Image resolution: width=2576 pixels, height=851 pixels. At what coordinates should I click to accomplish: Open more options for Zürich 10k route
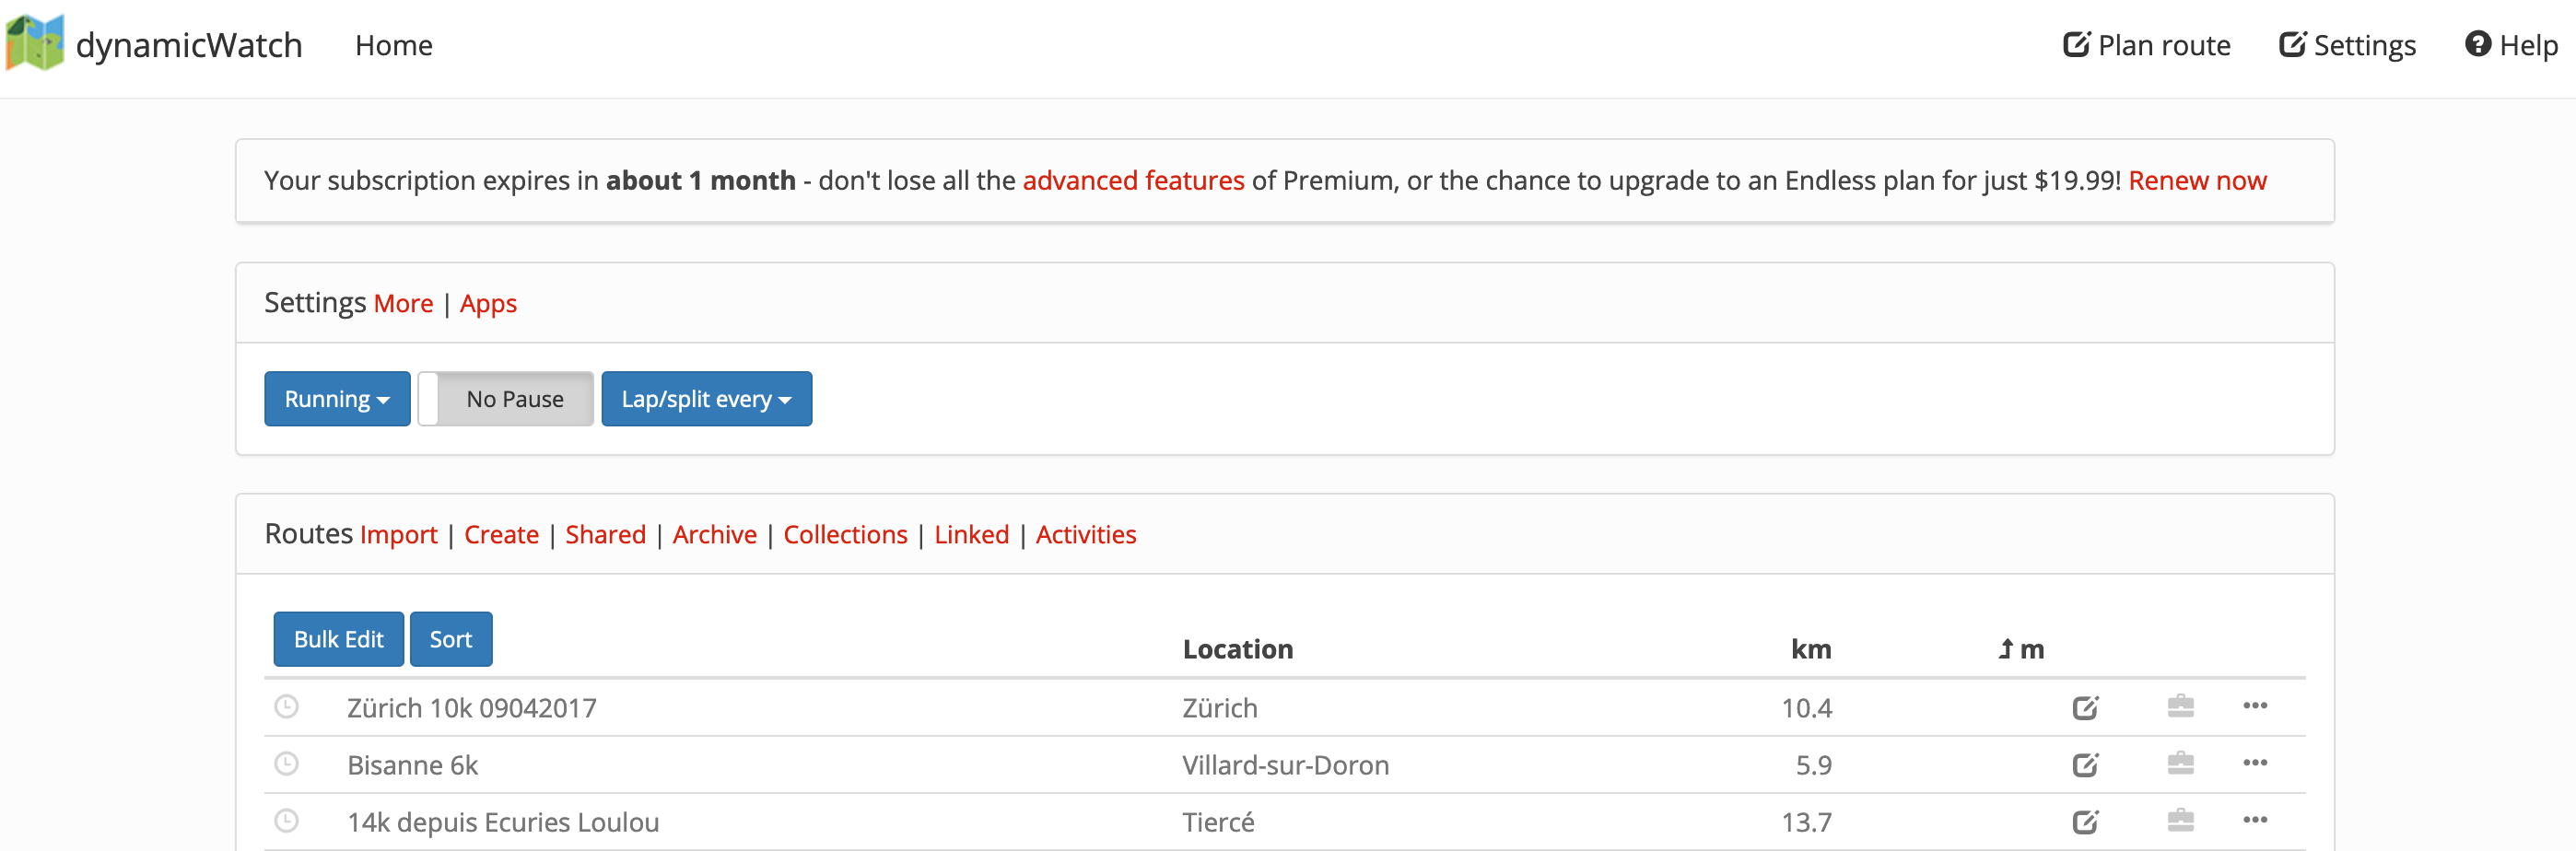(x=2254, y=706)
